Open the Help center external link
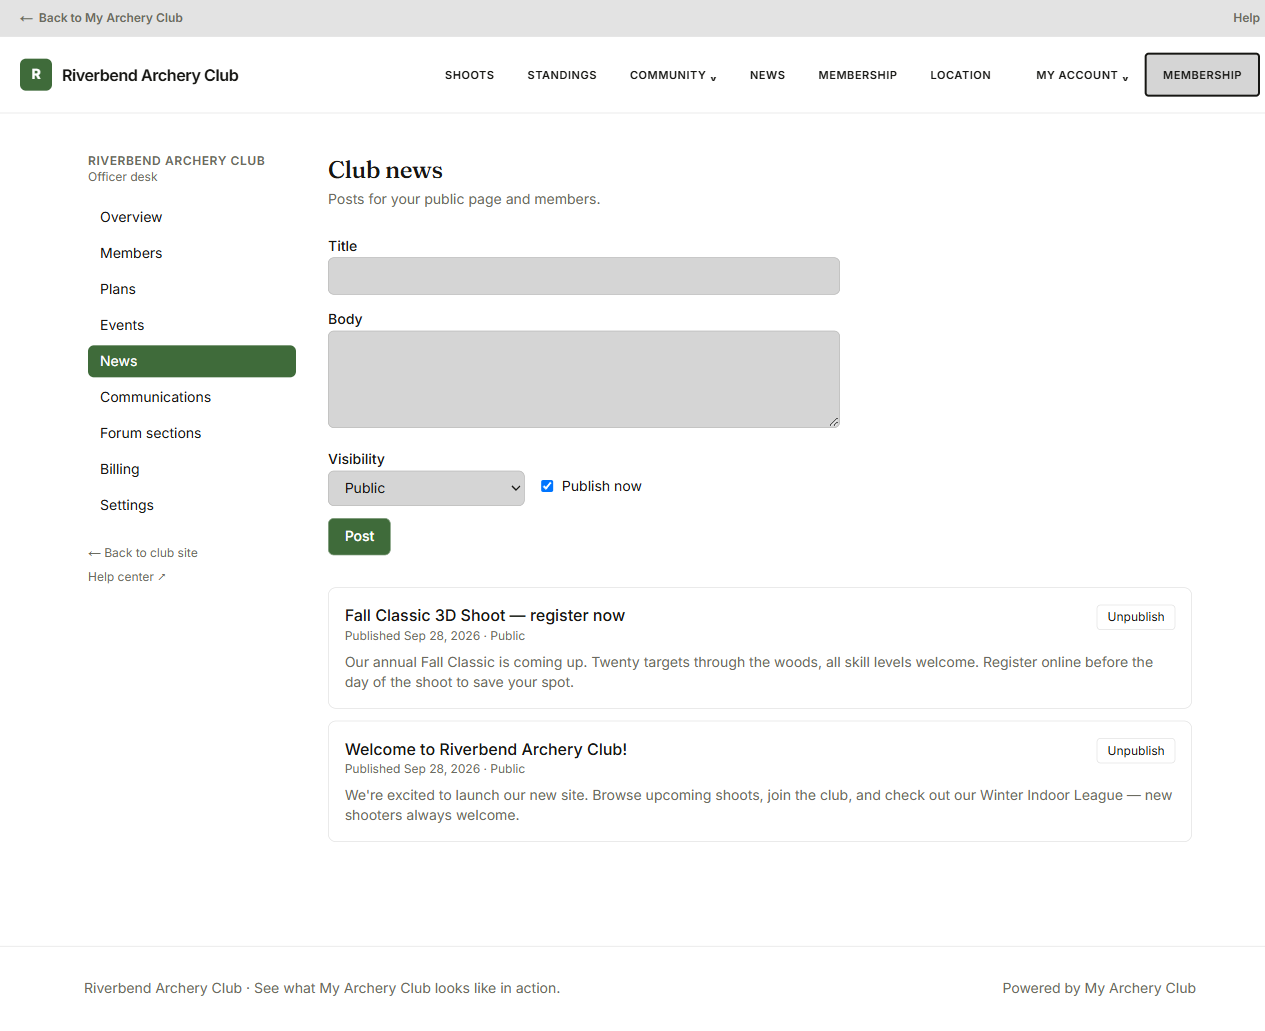Screen dimensions: 1265x1031 point(127,577)
